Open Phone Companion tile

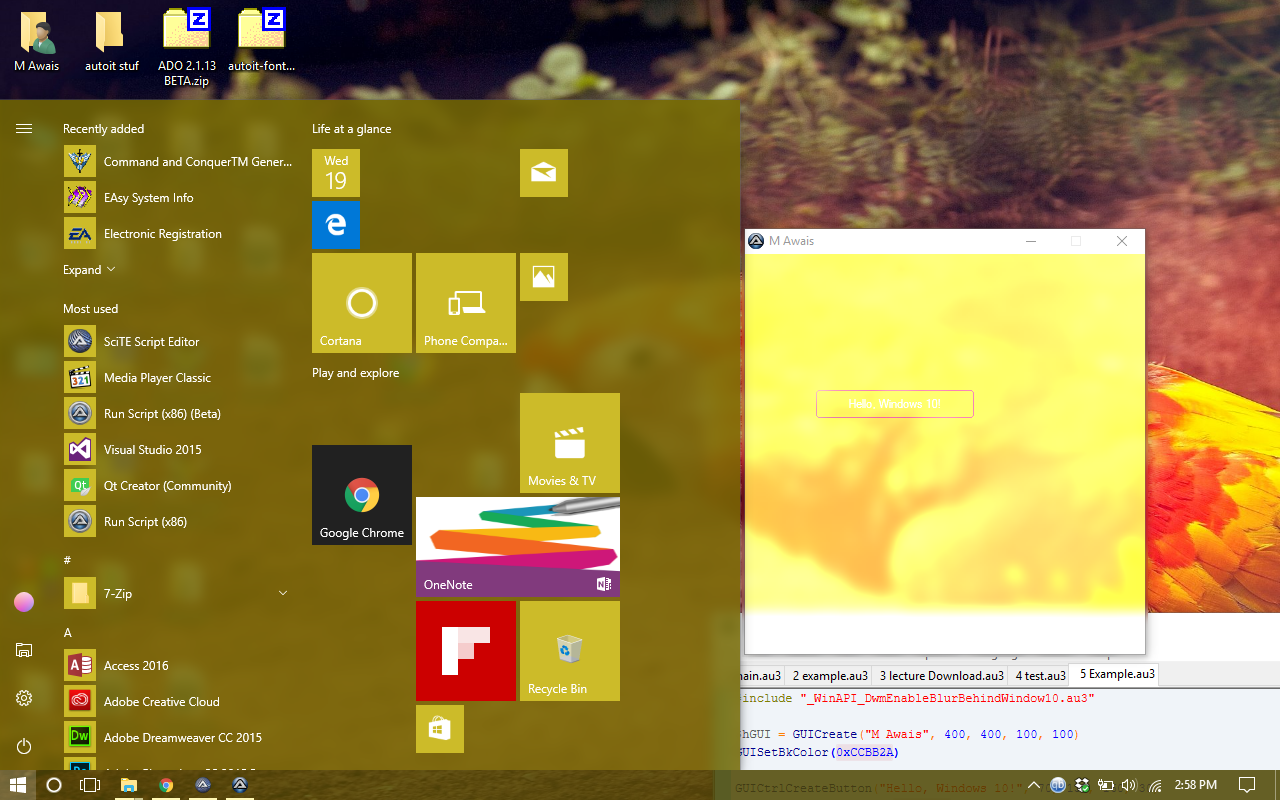point(466,303)
